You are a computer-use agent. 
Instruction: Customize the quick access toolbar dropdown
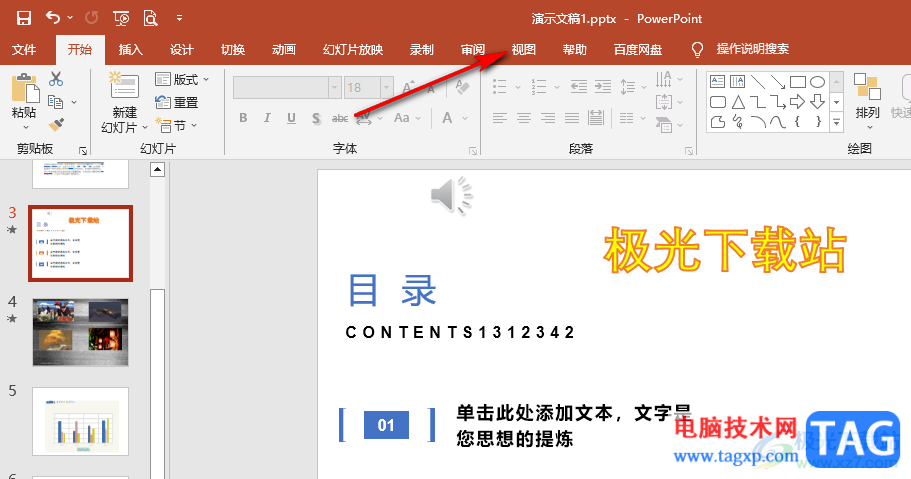pyautogui.click(x=180, y=19)
